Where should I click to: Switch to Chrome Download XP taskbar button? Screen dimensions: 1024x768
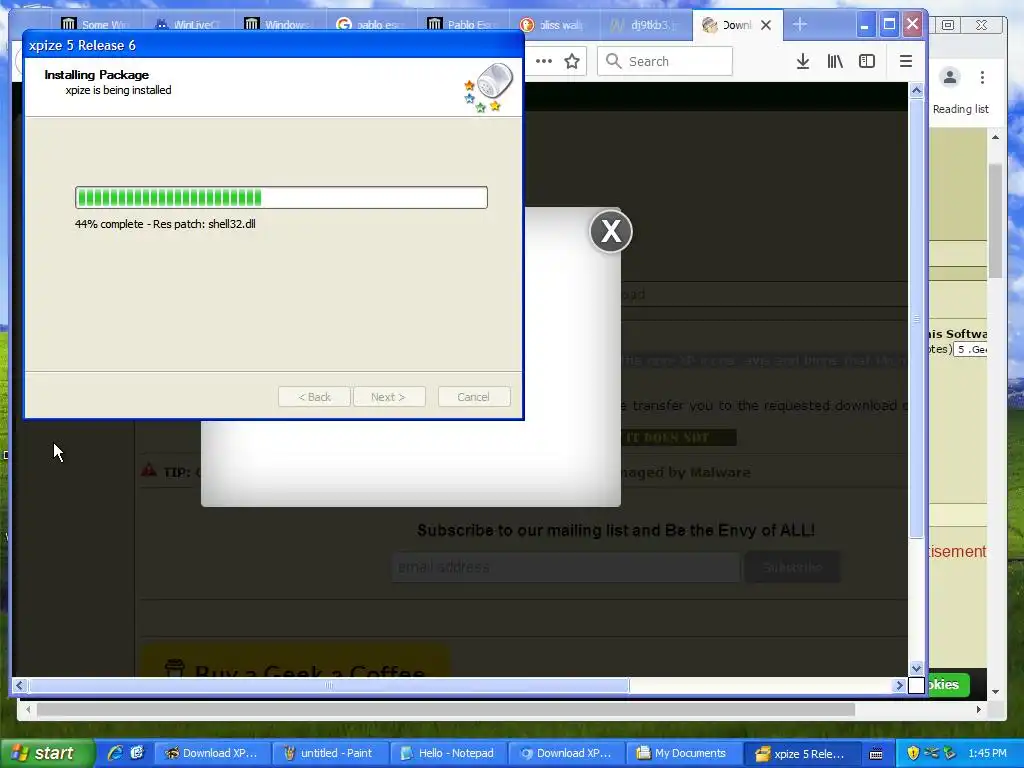tap(566, 753)
